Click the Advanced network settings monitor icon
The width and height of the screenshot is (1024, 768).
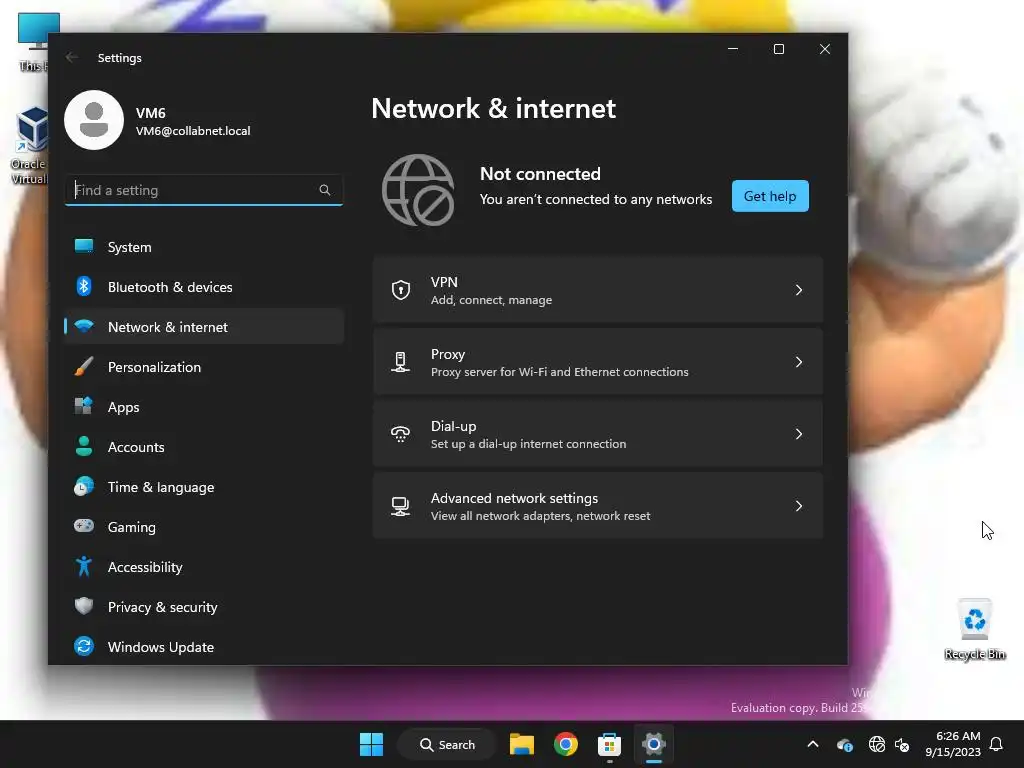point(400,506)
